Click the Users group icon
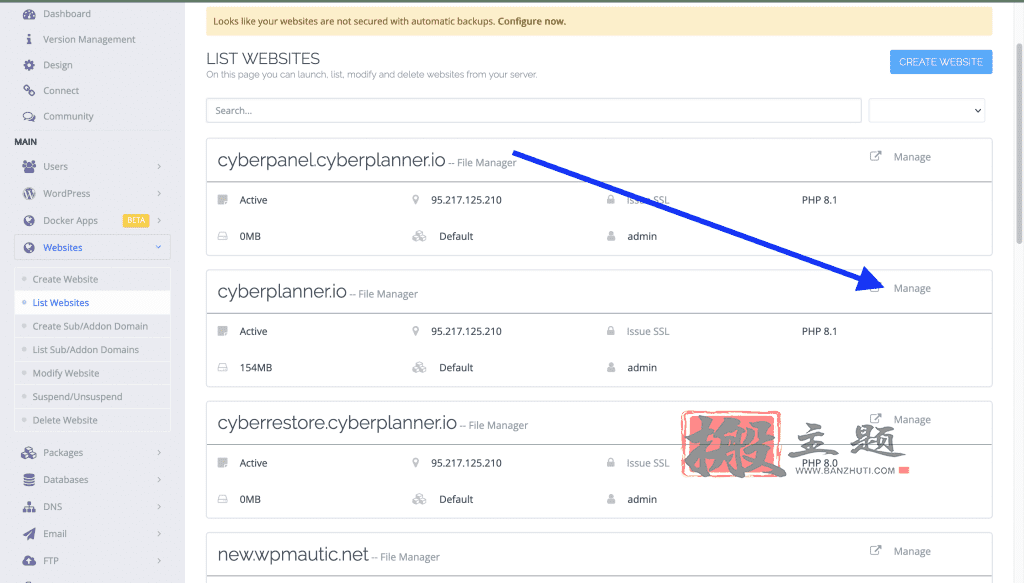 (29, 166)
